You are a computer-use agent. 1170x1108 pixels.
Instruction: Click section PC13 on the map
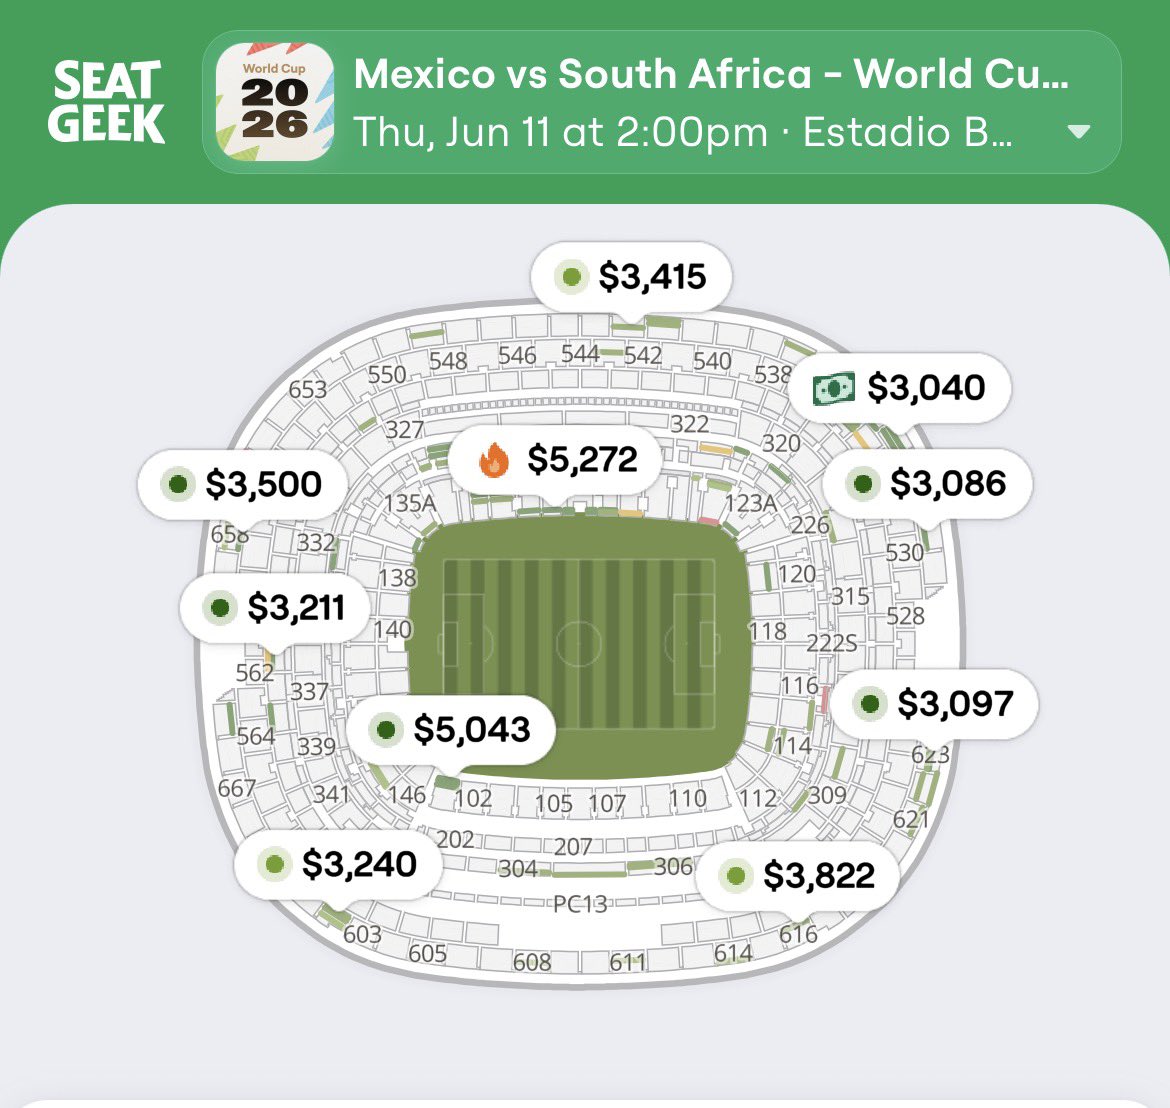(581, 904)
